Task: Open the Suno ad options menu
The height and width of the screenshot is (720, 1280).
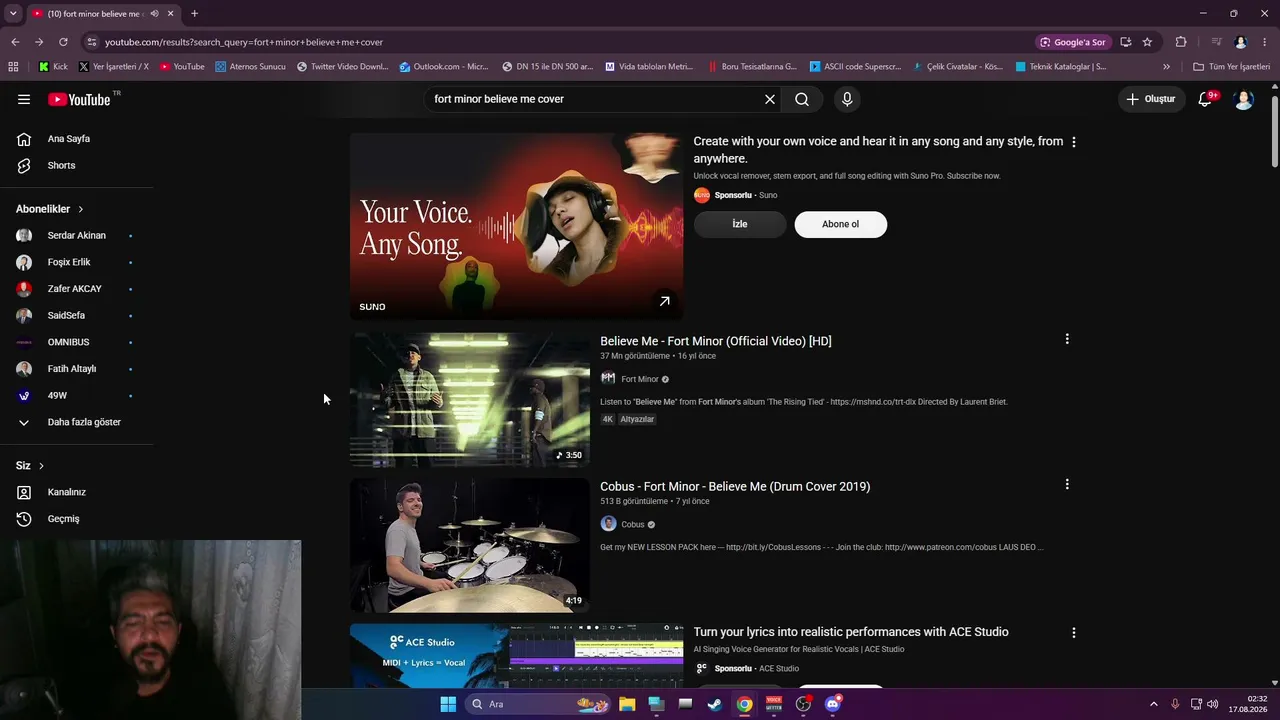Action: (x=1074, y=142)
